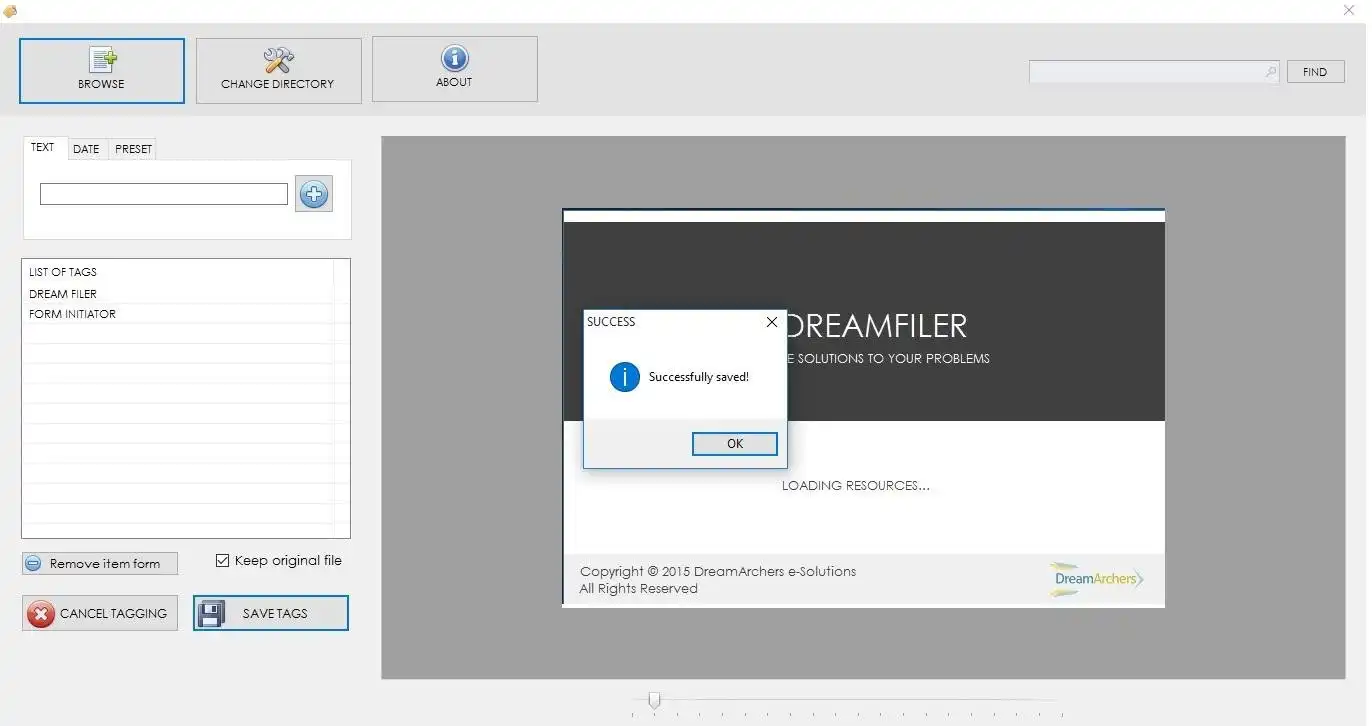The height and width of the screenshot is (726, 1372).
Task: Click the magnifier icon in search box
Action: pos(1271,72)
